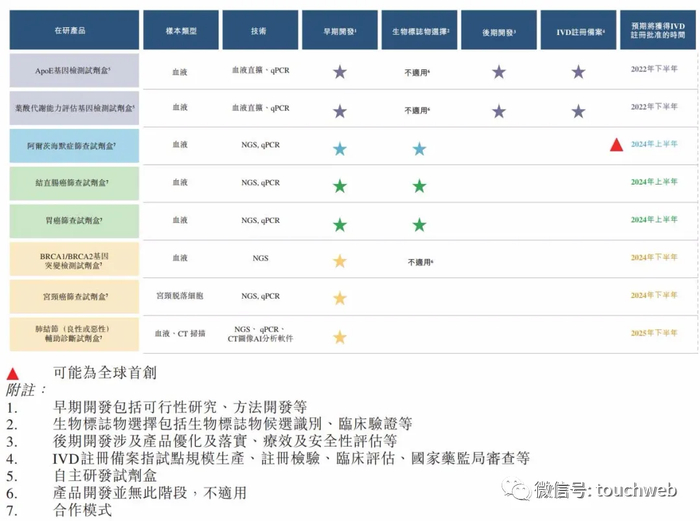Select green 早期開發 star in 胃癌篩查 row
700x521 pixels.
tap(340, 225)
